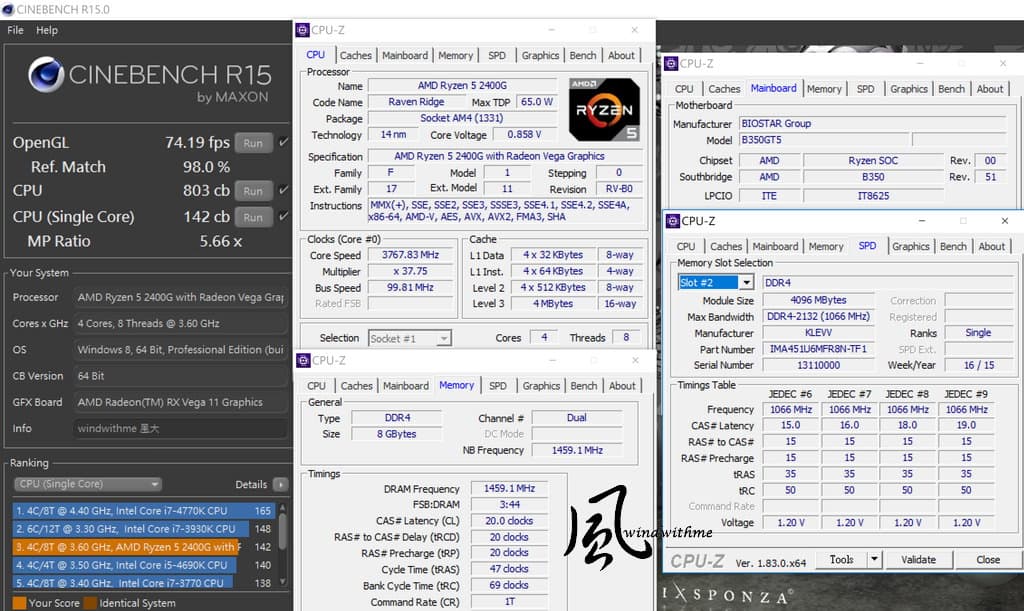Screen dimensions: 1024x611
Task: Open the File menu in Cinebench
Action: pyautogui.click(x=15, y=30)
